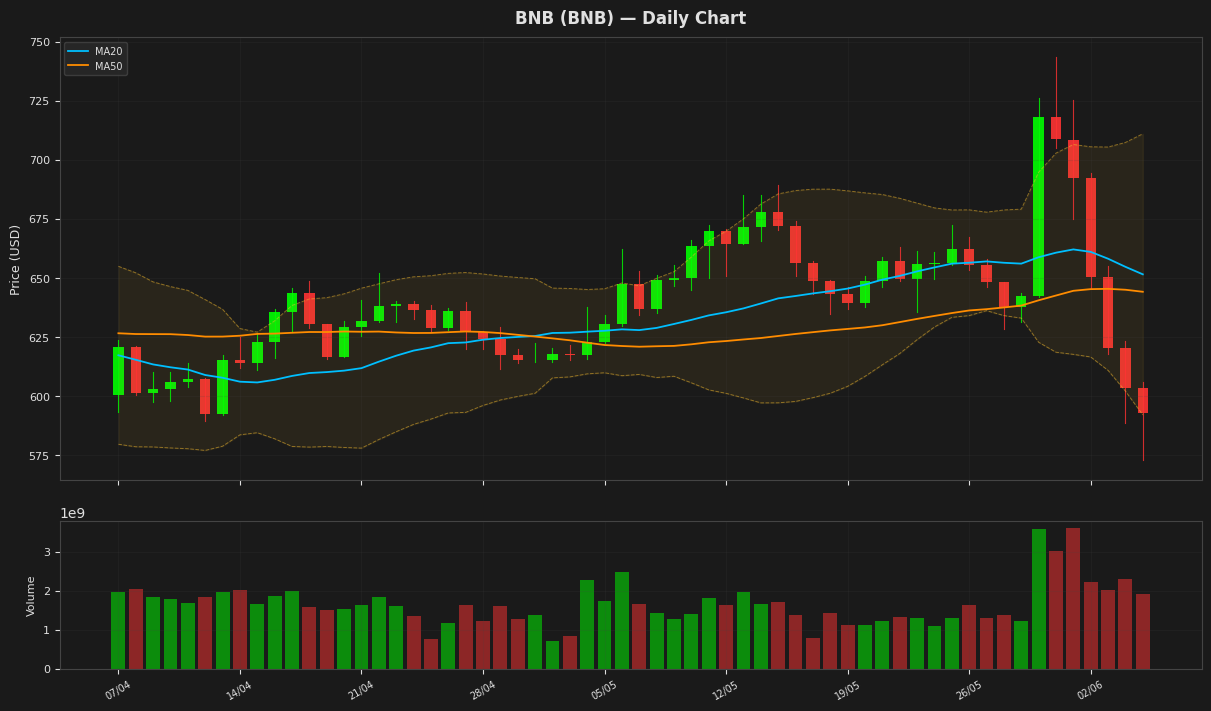Click the 650 price tick label
This screenshot has width=1211, height=711.
(x=40, y=278)
